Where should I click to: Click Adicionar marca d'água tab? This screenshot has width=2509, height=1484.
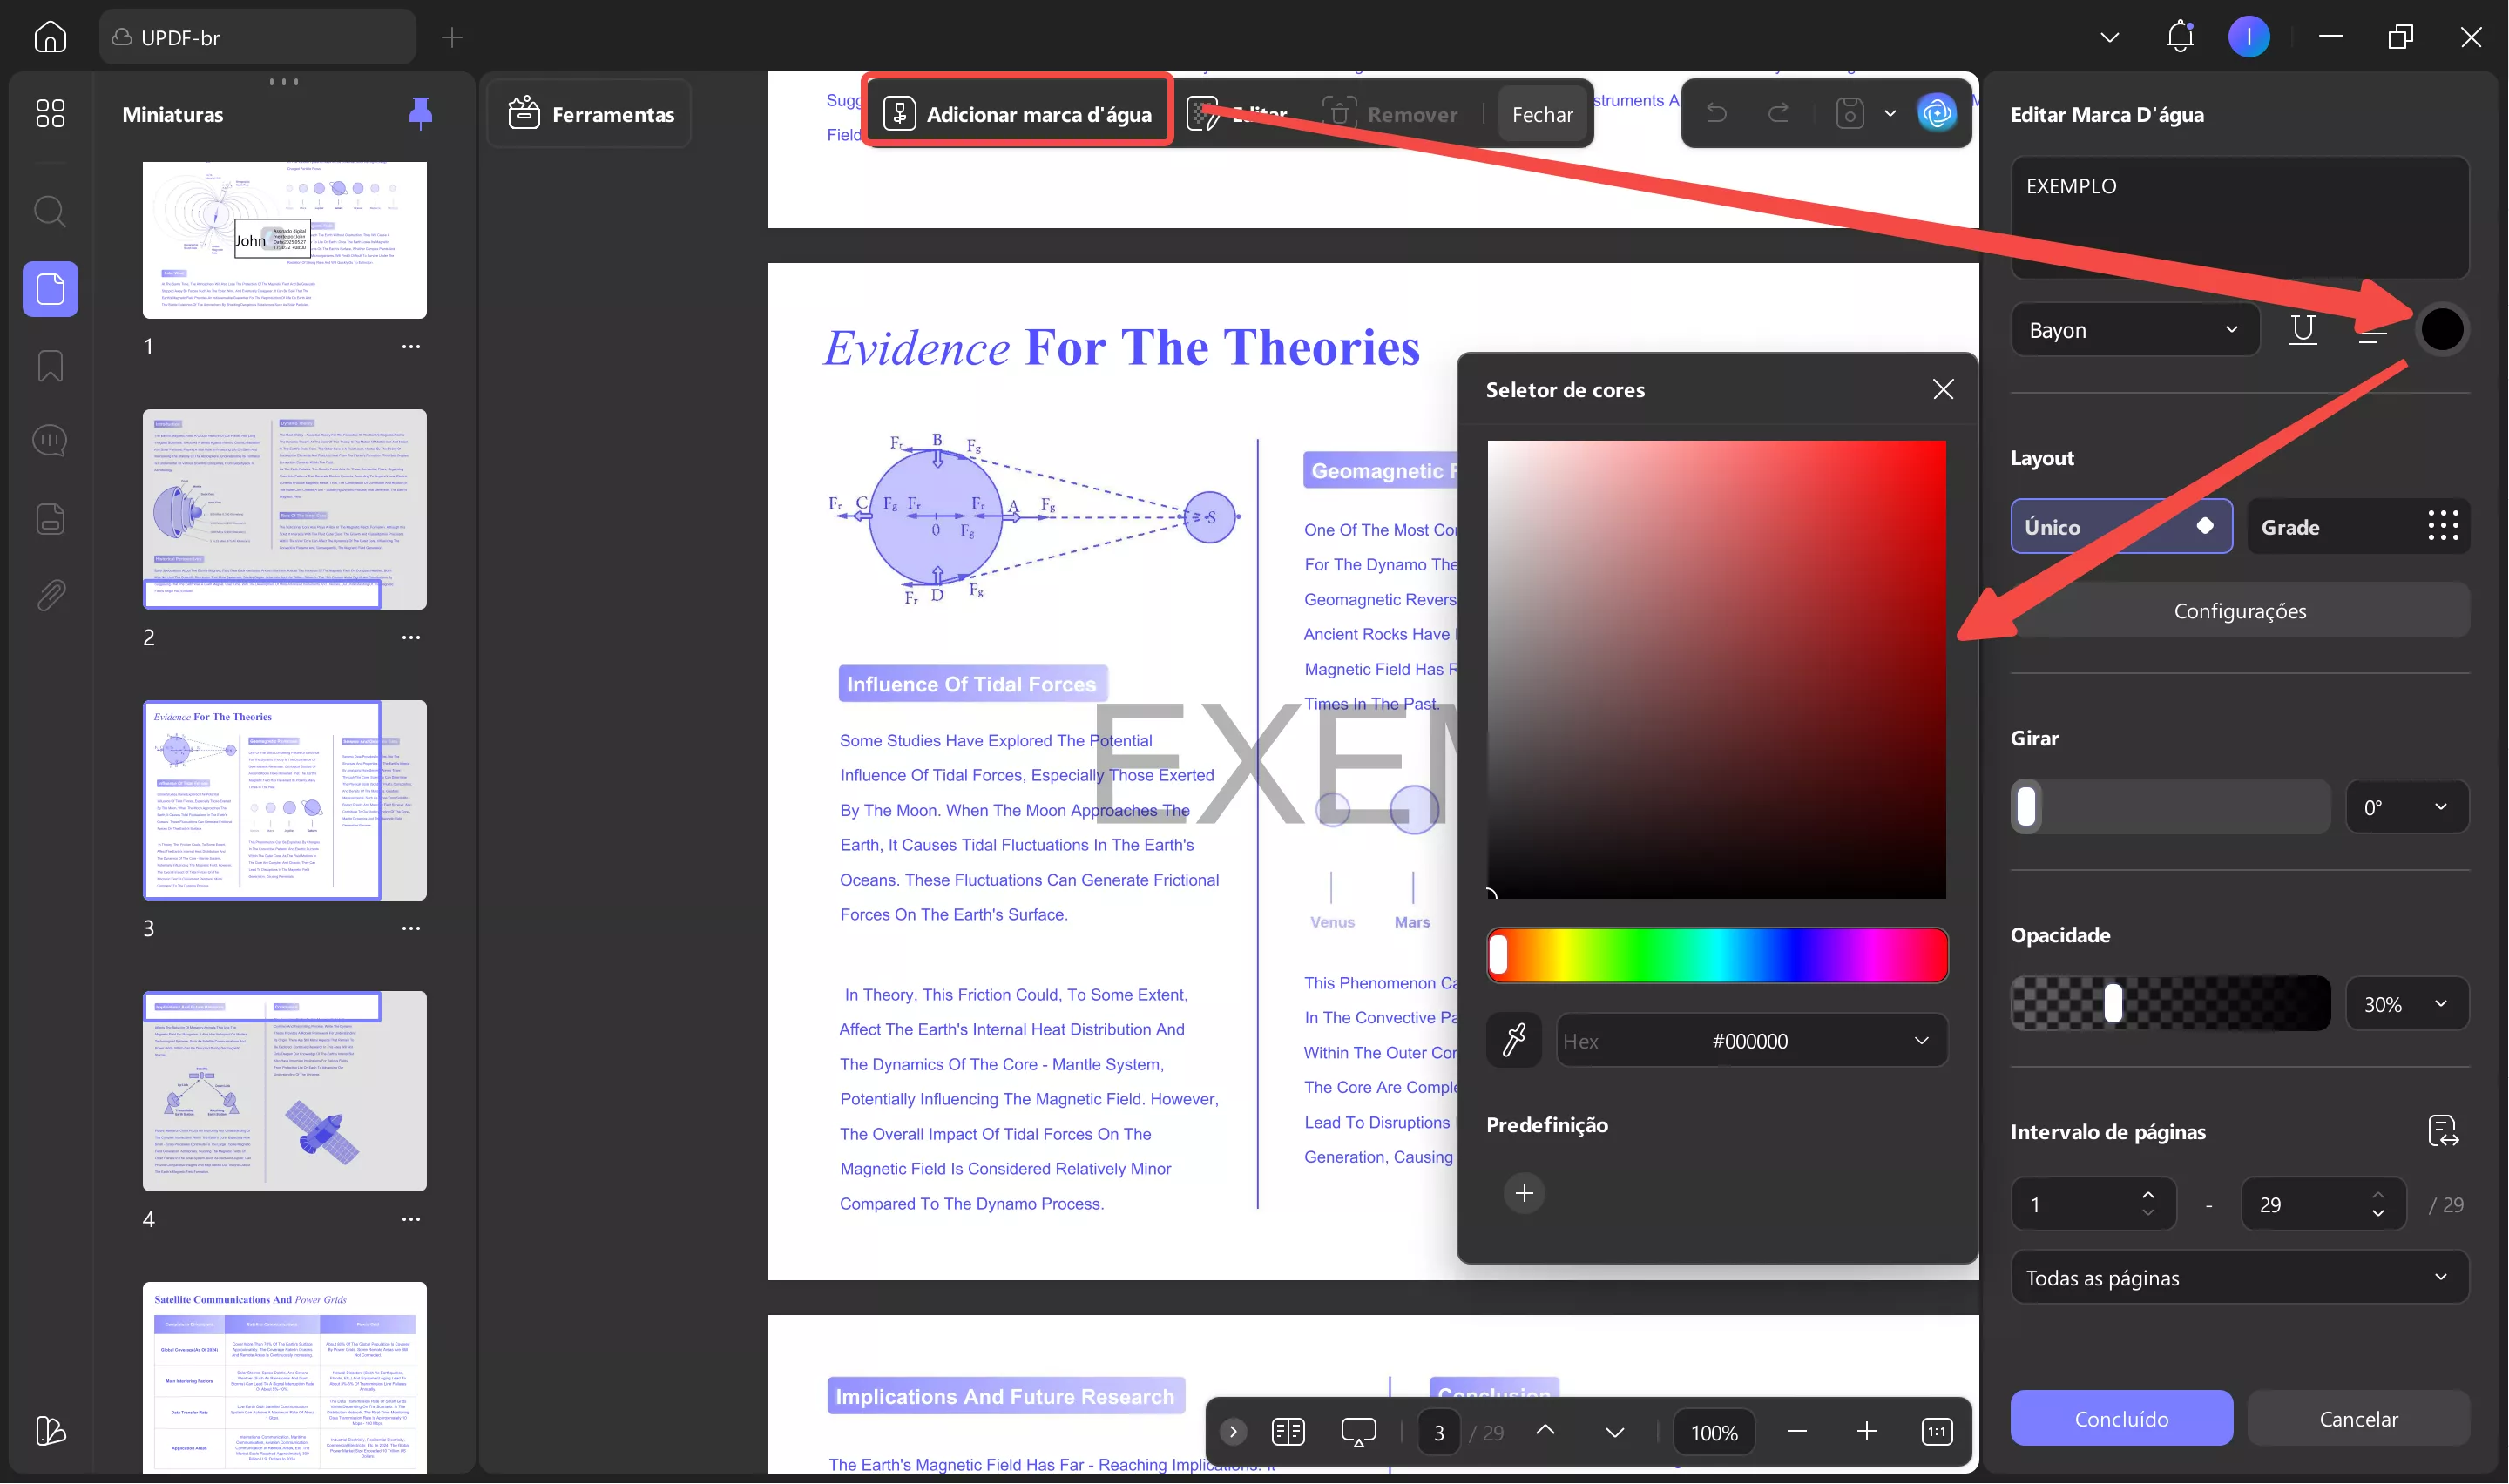[x=1018, y=113]
